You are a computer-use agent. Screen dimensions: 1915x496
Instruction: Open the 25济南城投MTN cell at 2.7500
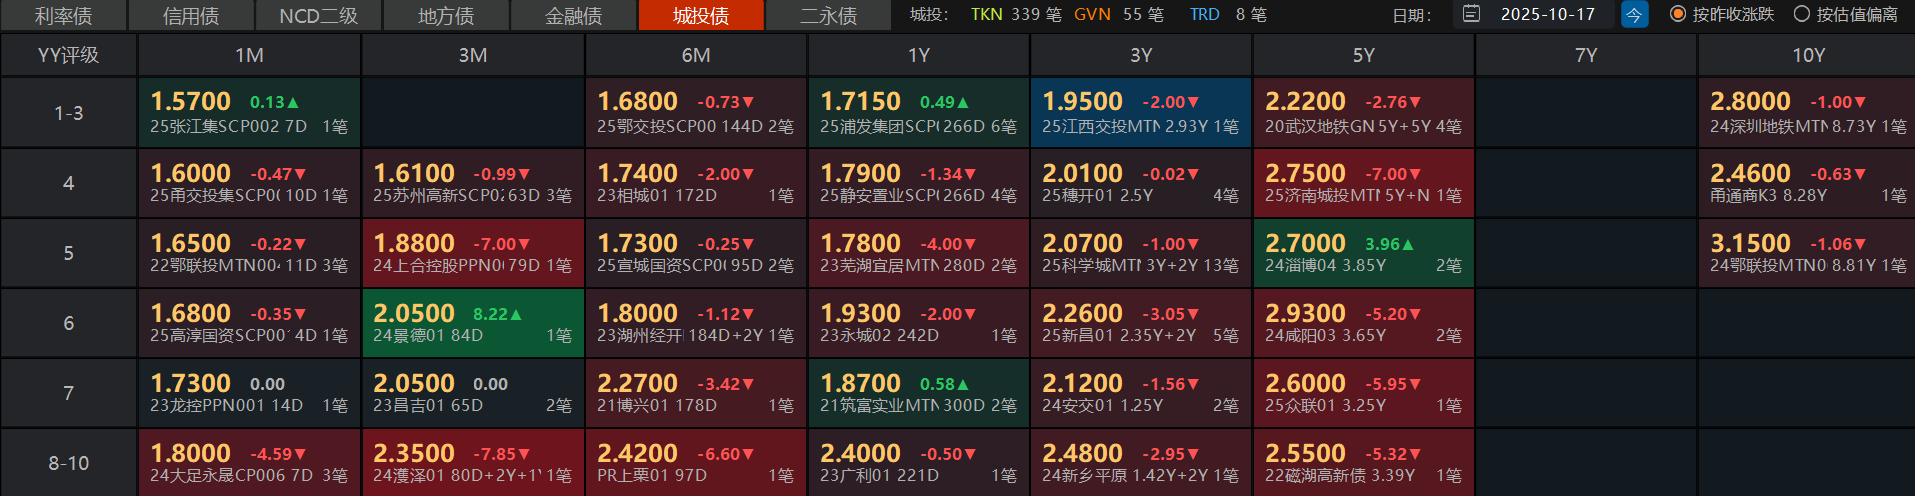tap(1364, 183)
